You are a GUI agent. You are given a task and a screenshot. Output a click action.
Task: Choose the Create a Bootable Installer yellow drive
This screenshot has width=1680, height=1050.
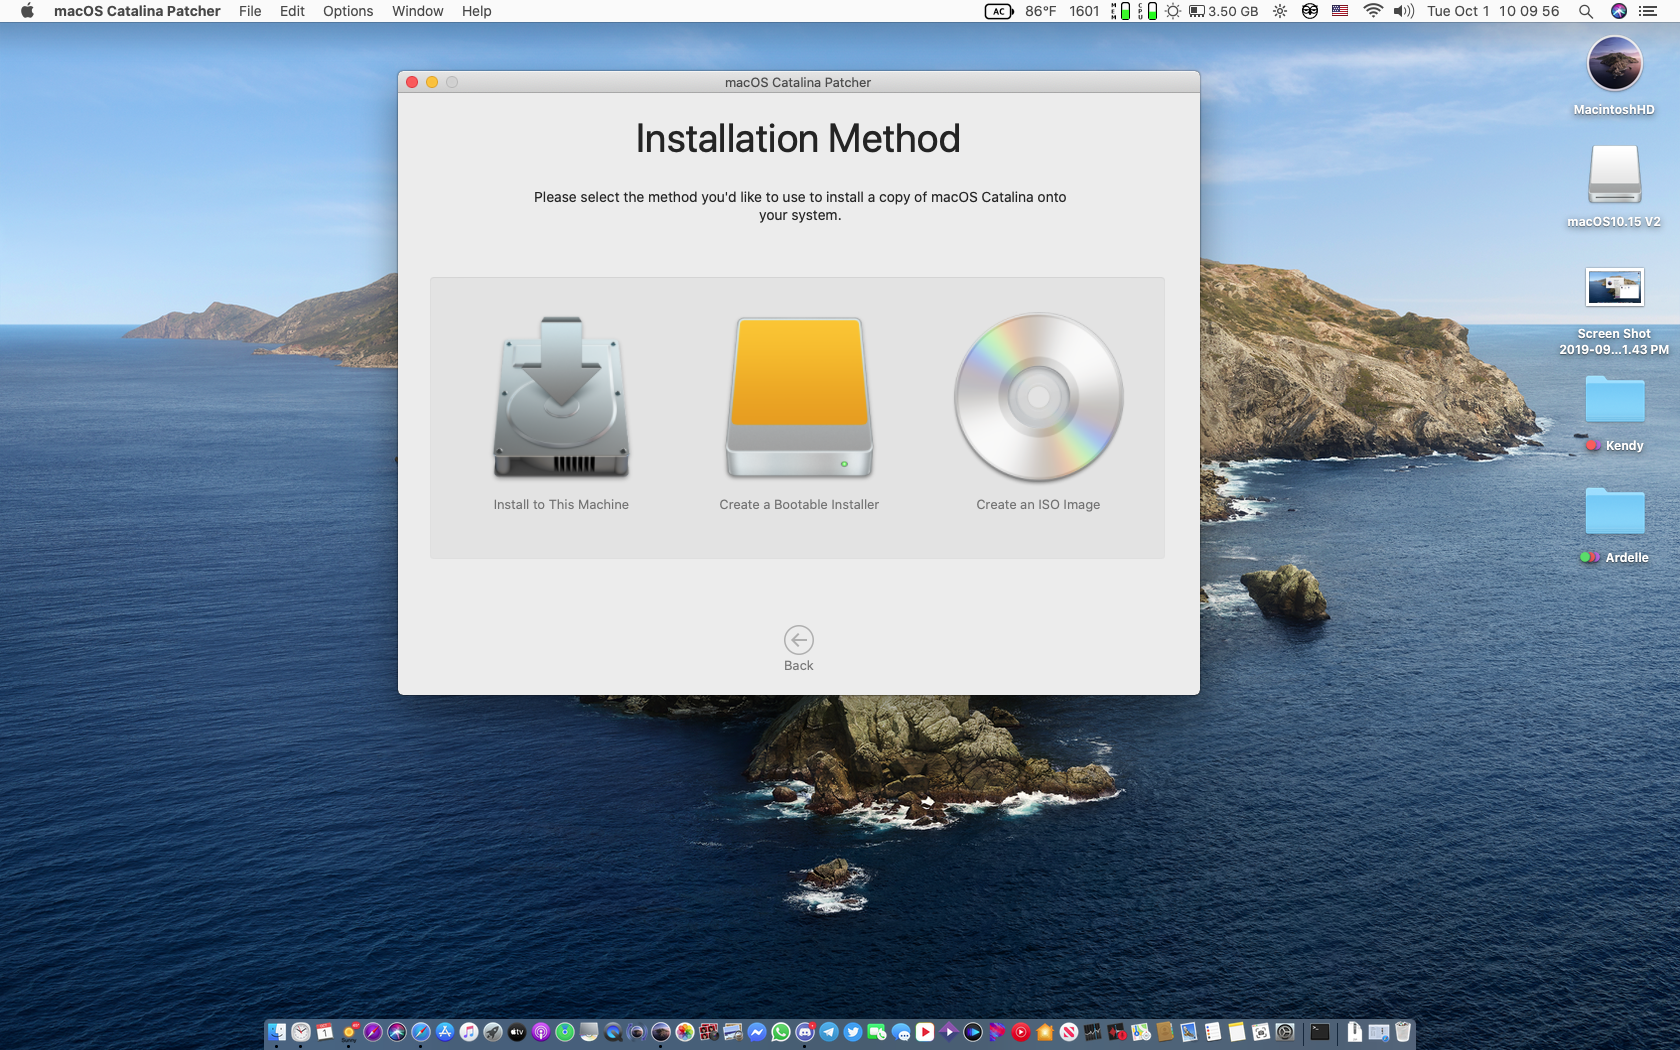pyautogui.click(x=799, y=397)
